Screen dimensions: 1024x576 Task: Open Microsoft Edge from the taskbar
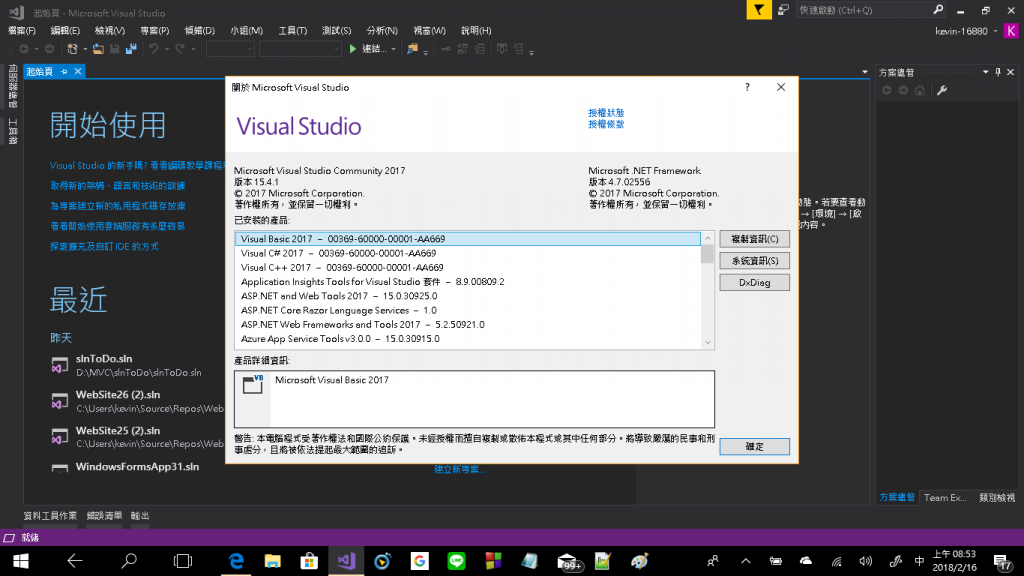coord(236,561)
